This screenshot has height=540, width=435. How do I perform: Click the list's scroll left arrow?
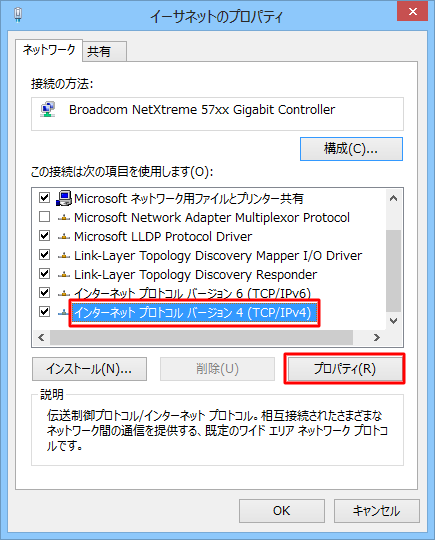[x=41, y=338]
